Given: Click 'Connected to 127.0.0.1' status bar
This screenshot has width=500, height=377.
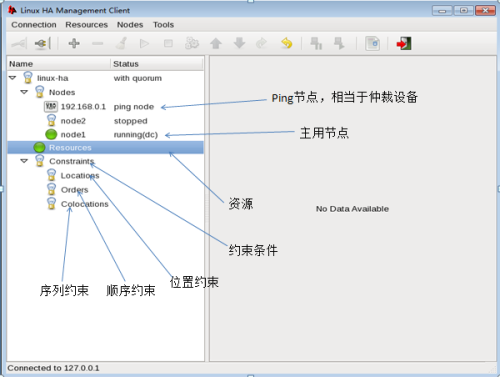Looking at the screenshot, I should pos(53,368).
